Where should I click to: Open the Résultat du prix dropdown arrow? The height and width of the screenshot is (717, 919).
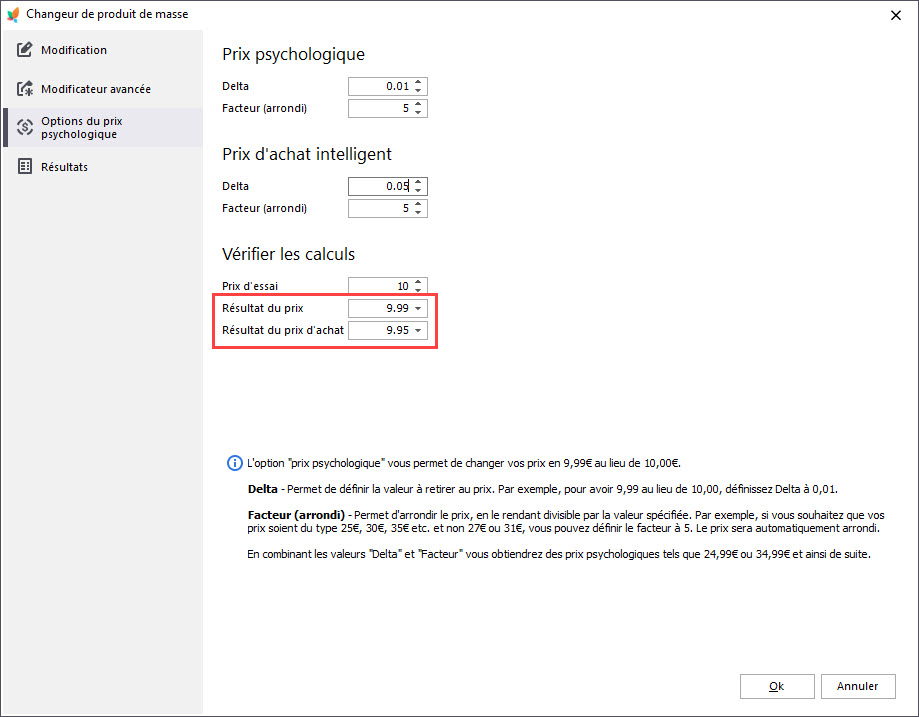coord(418,308)
